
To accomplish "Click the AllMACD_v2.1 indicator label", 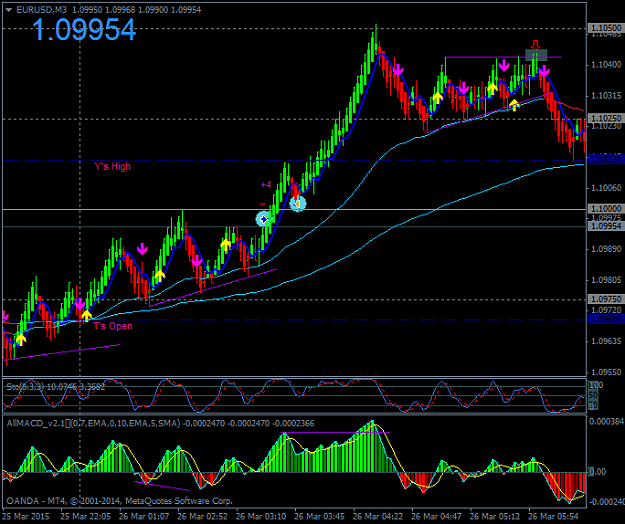I will point(160,423).
